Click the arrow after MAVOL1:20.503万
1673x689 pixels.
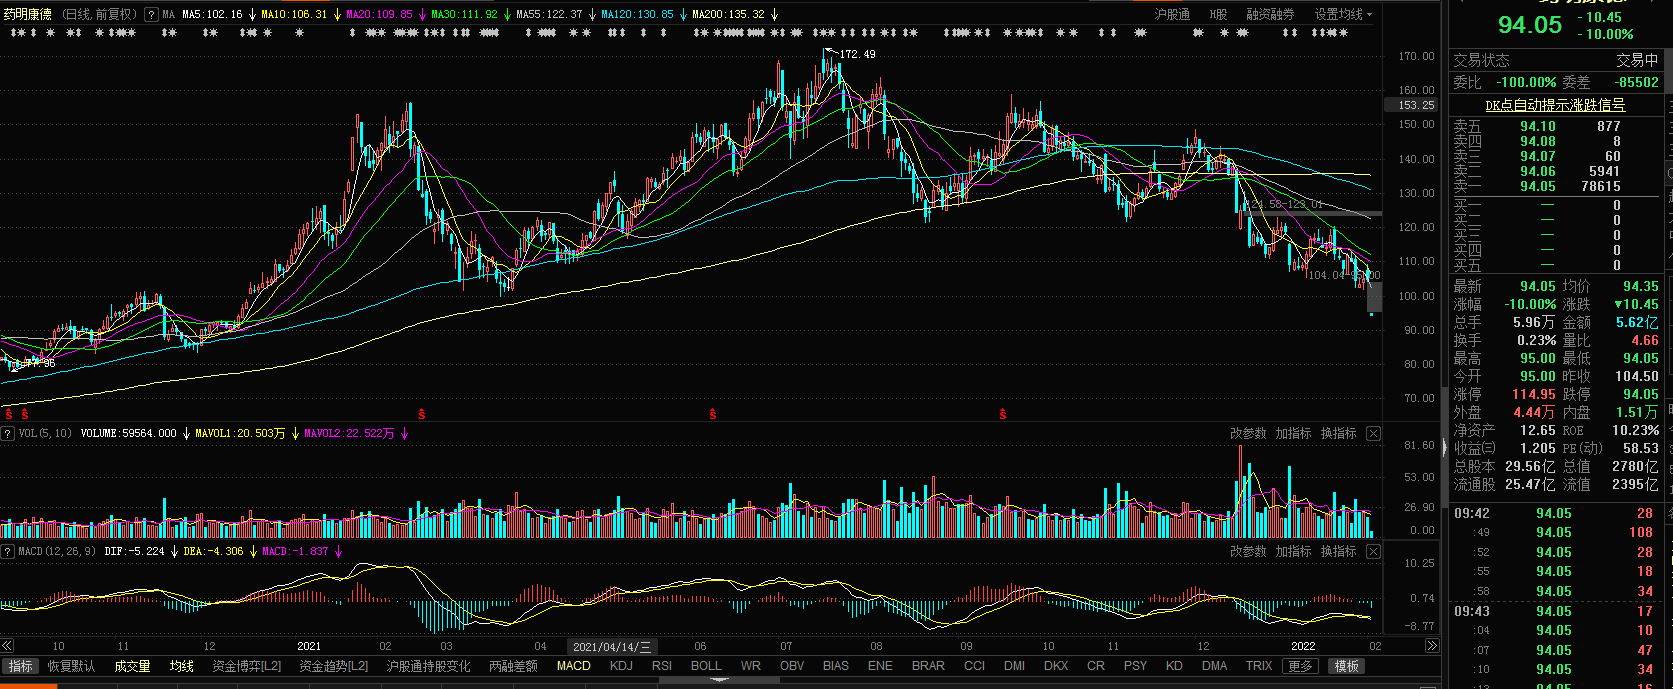click(x=295, y=433)
